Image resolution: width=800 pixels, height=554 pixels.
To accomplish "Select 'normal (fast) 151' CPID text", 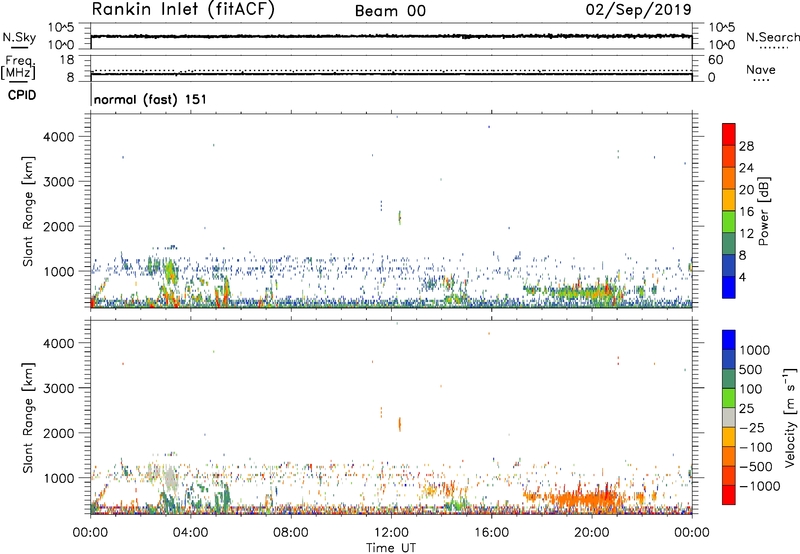I will (x=151, y=99).
